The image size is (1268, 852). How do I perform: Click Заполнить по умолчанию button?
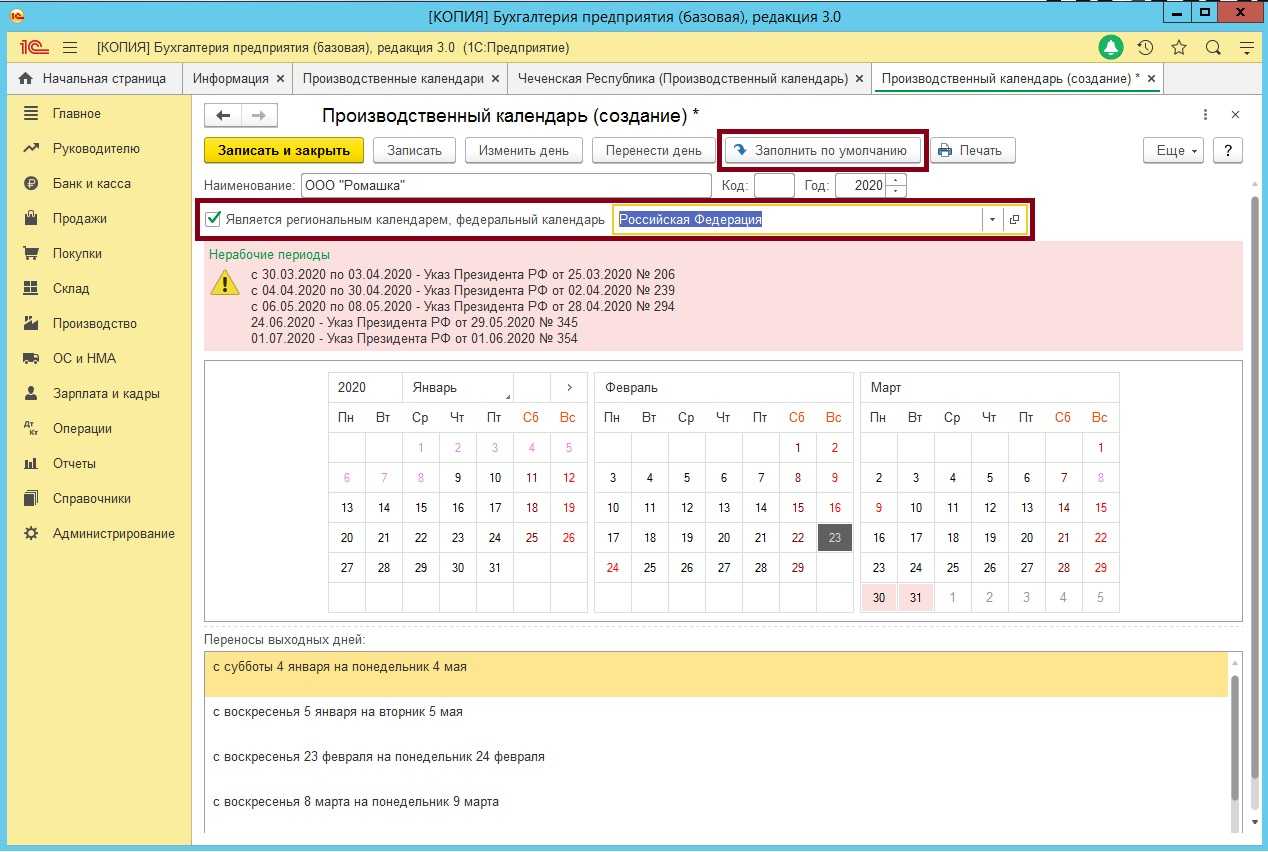click(x=822, y=150)
